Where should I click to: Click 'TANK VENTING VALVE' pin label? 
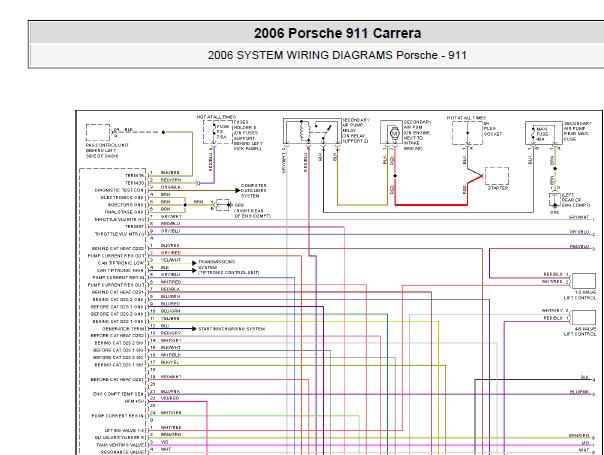pos(120,445)
